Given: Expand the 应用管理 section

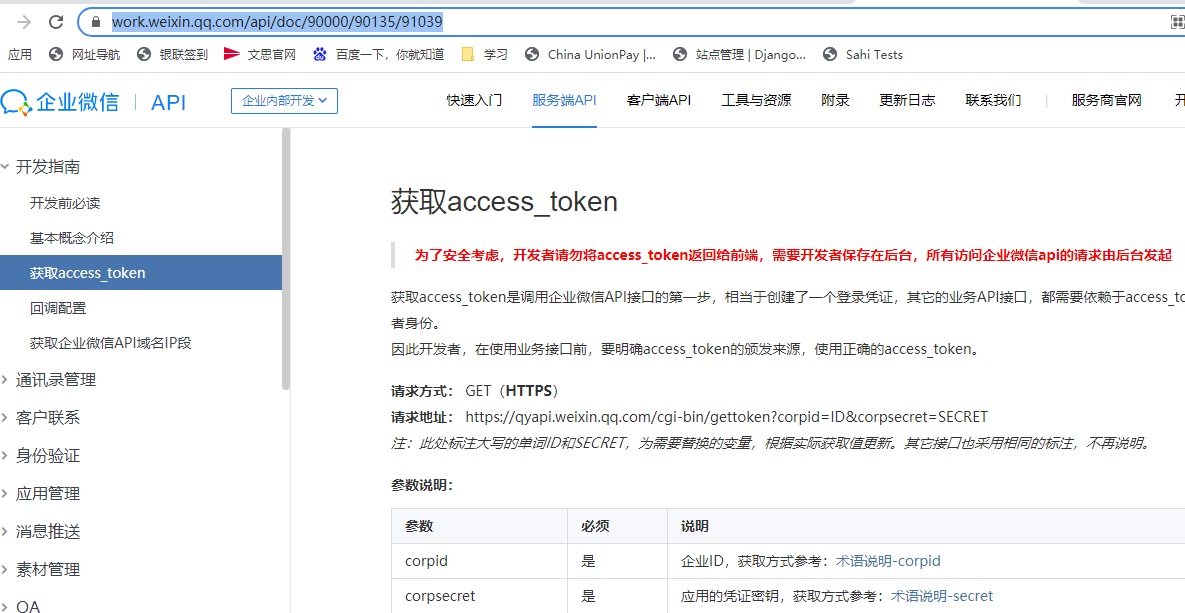Looking at the screenshot, I should pyautogui.click(x=41, y=494).
